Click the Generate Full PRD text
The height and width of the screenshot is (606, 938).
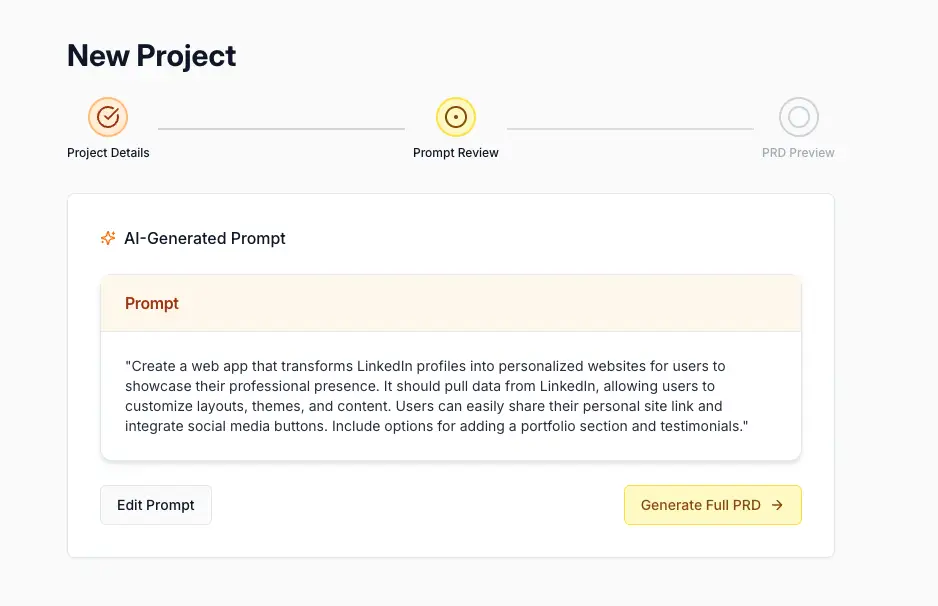(x=700, y=505)
